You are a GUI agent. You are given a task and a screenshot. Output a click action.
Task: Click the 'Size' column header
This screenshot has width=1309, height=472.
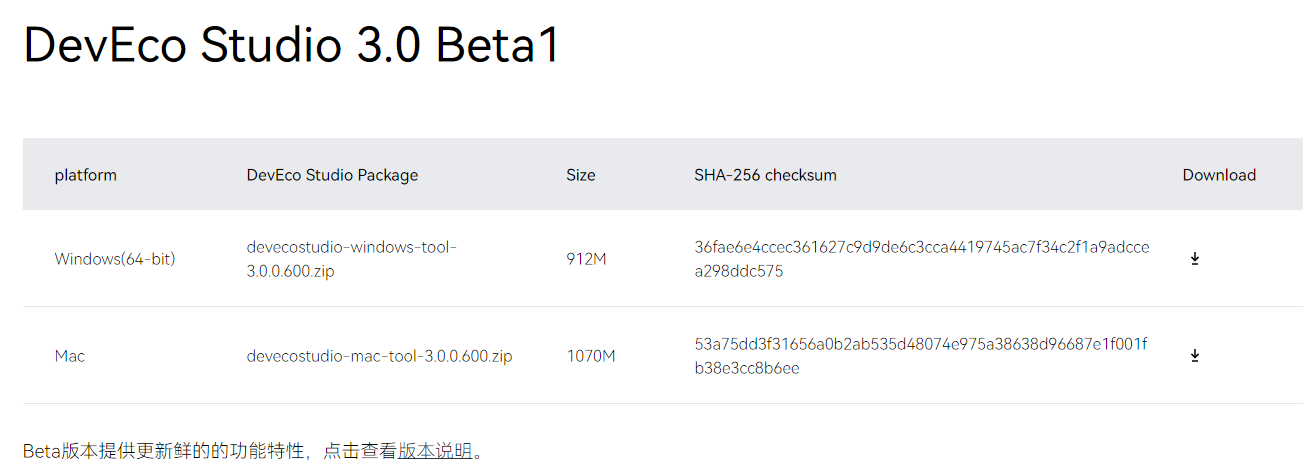(580, 175)
